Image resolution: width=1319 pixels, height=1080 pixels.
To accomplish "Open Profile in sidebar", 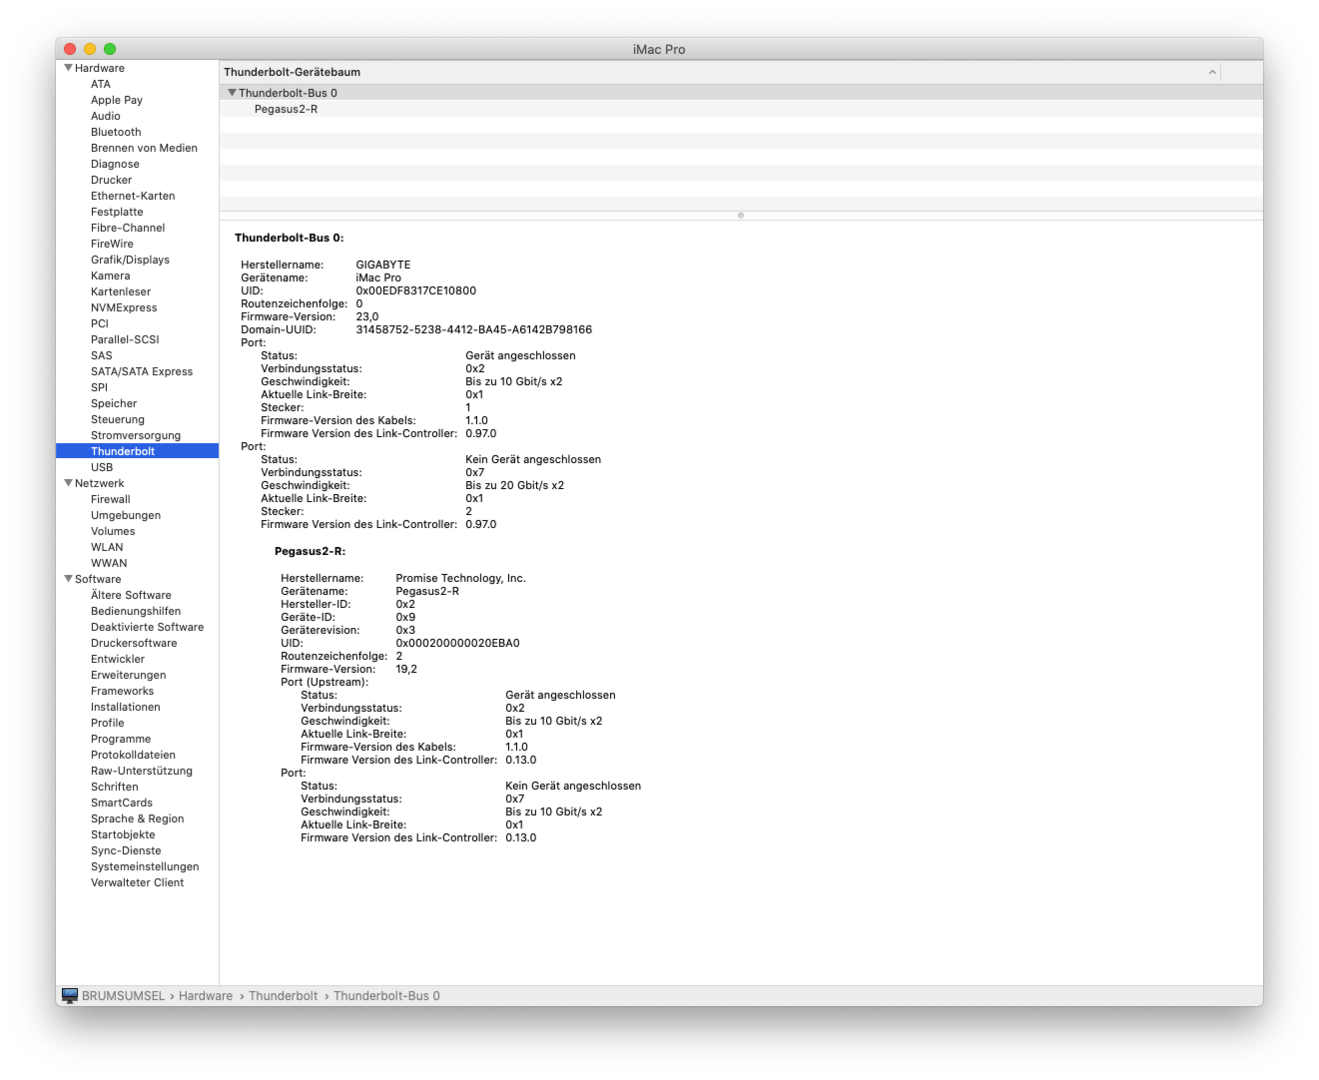I will (108, 723).
